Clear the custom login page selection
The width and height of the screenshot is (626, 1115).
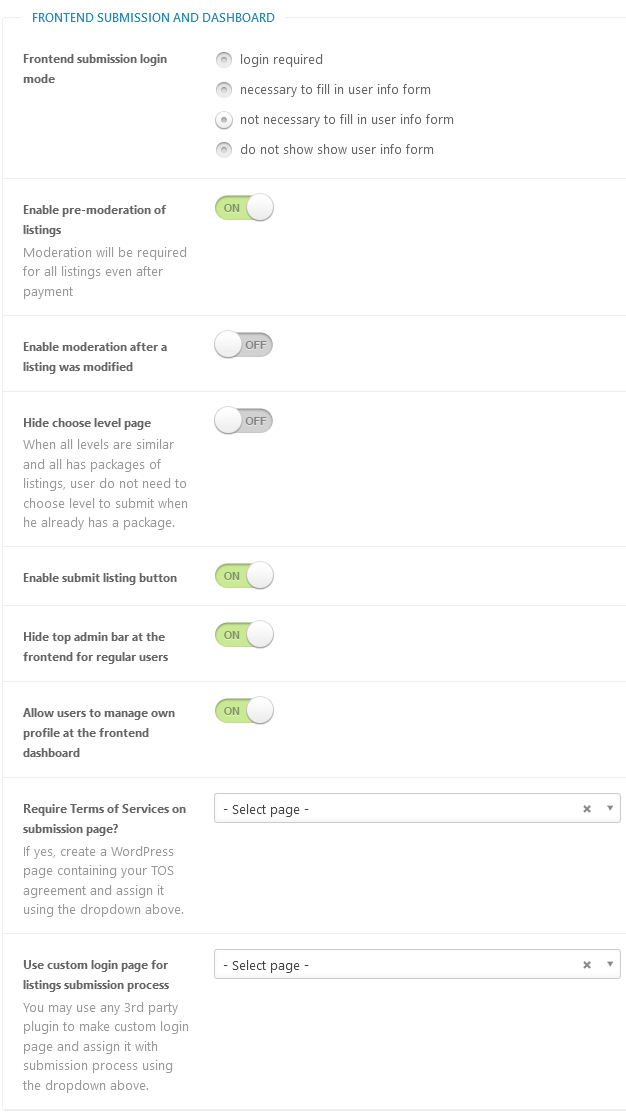pyautogui.click(x=587, y=964)
